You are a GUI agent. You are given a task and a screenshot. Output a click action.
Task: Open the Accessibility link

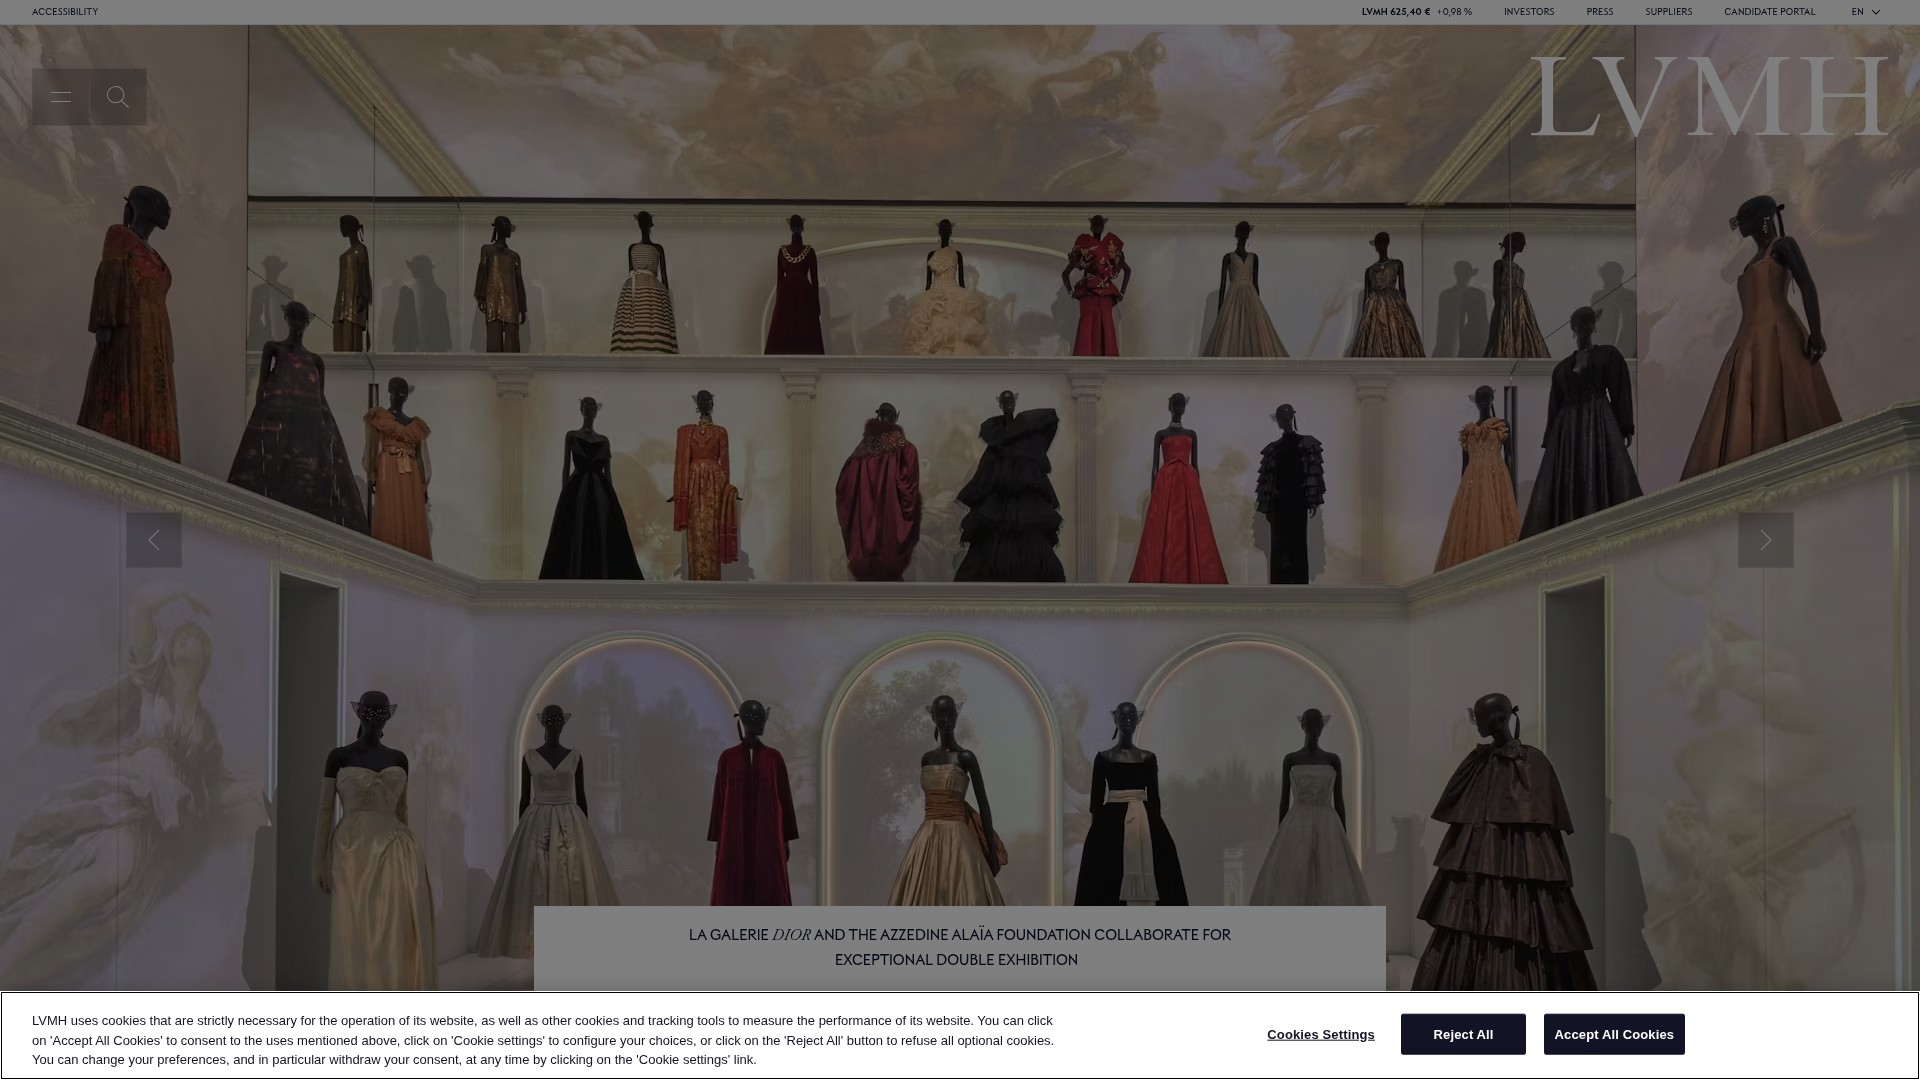click(65, 12)
